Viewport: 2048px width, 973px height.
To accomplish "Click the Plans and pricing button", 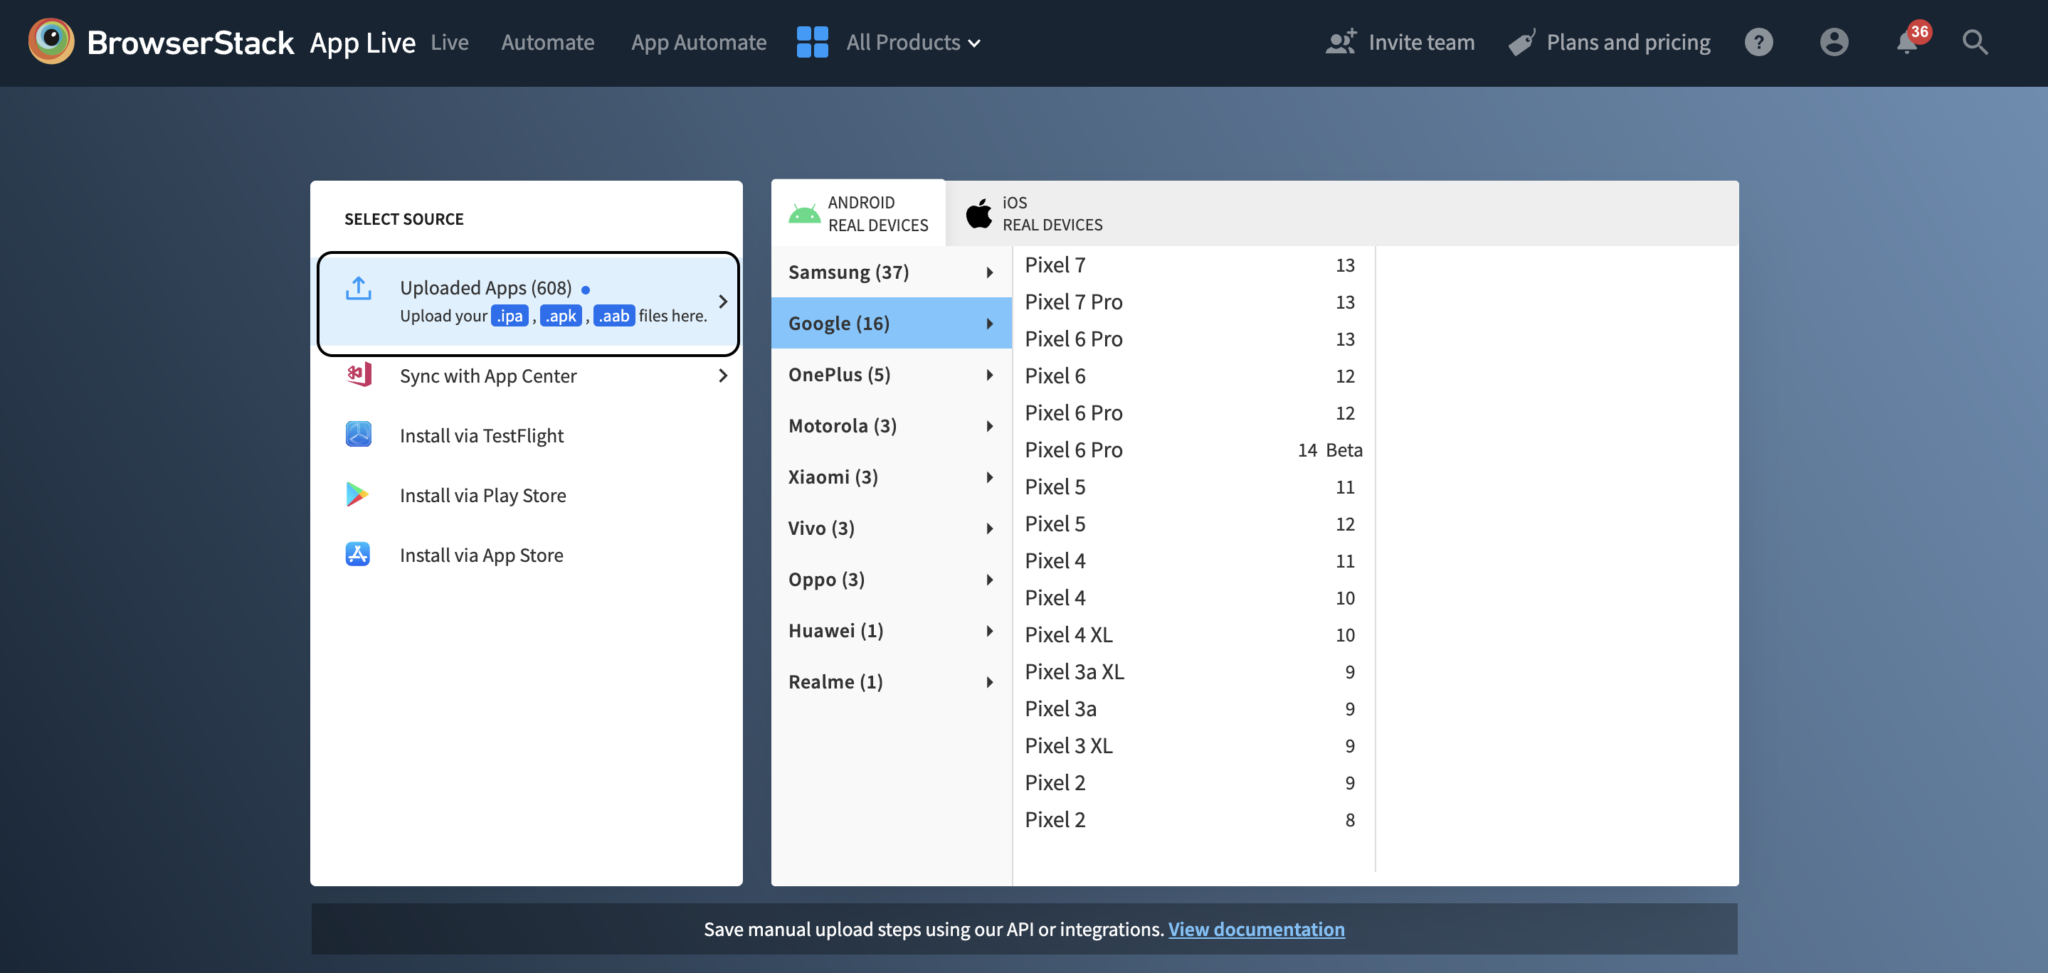I will point(1628,42).
